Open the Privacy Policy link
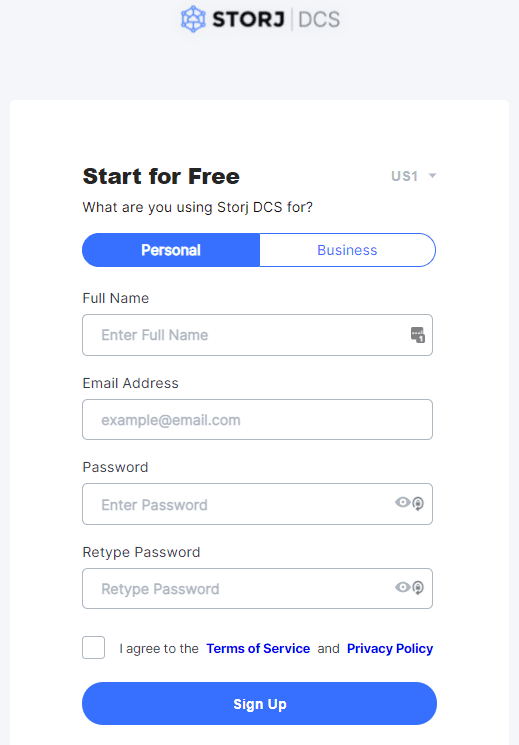This screenshot has width=519, height=745. tap(390, 649)
